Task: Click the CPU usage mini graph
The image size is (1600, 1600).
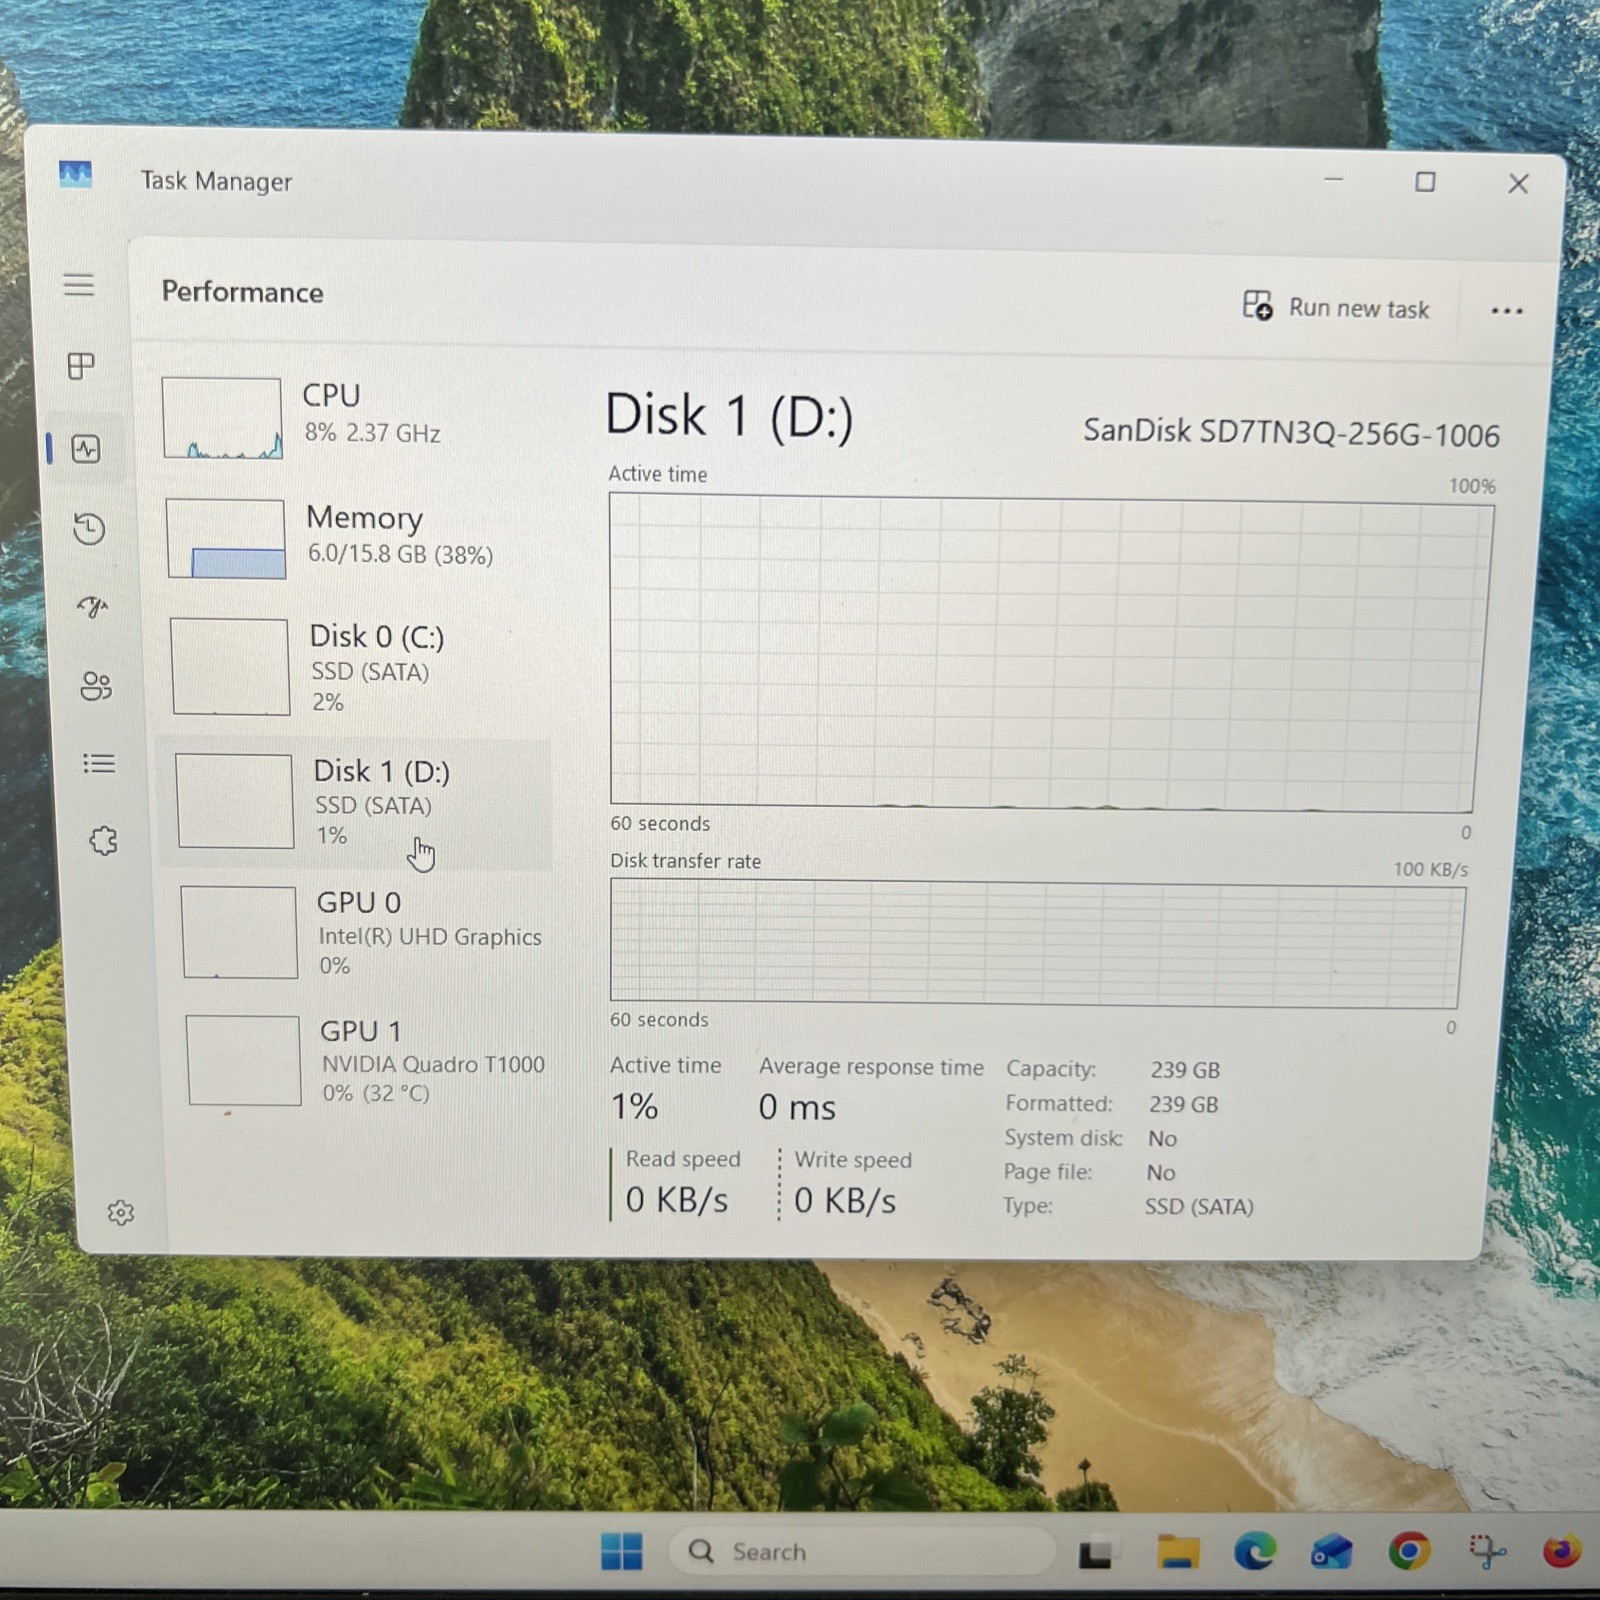Action: click(222, 418)
